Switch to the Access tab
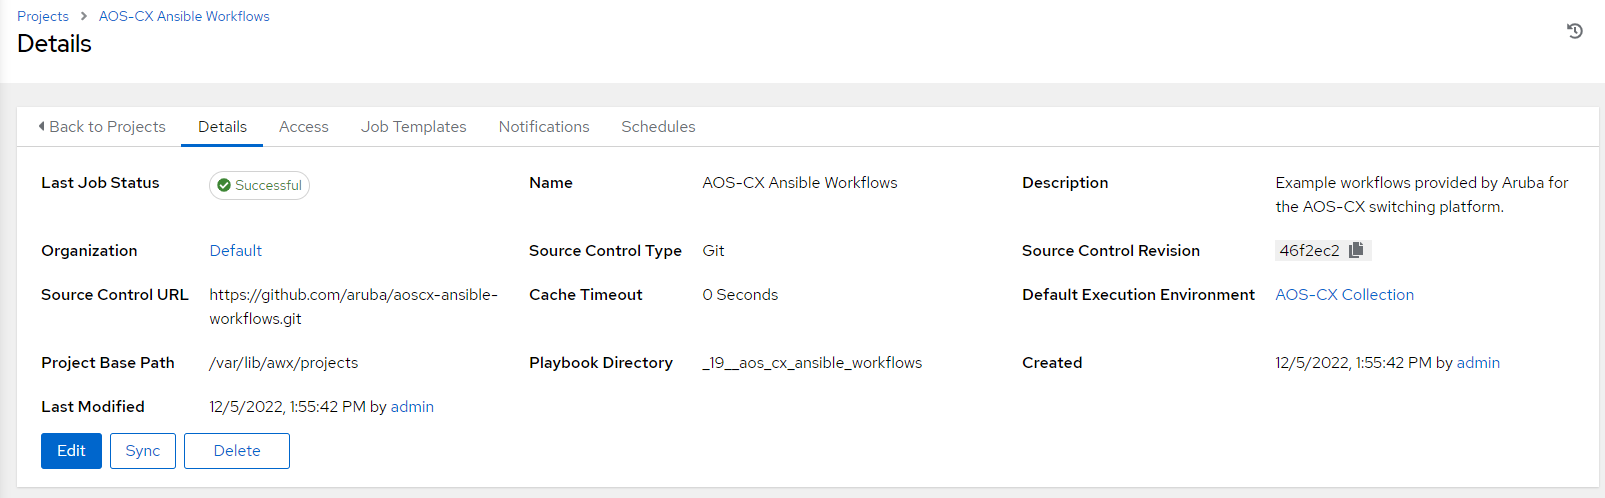Image resolution: width=1605 pixels, height=498 pixels. [304, 127]
